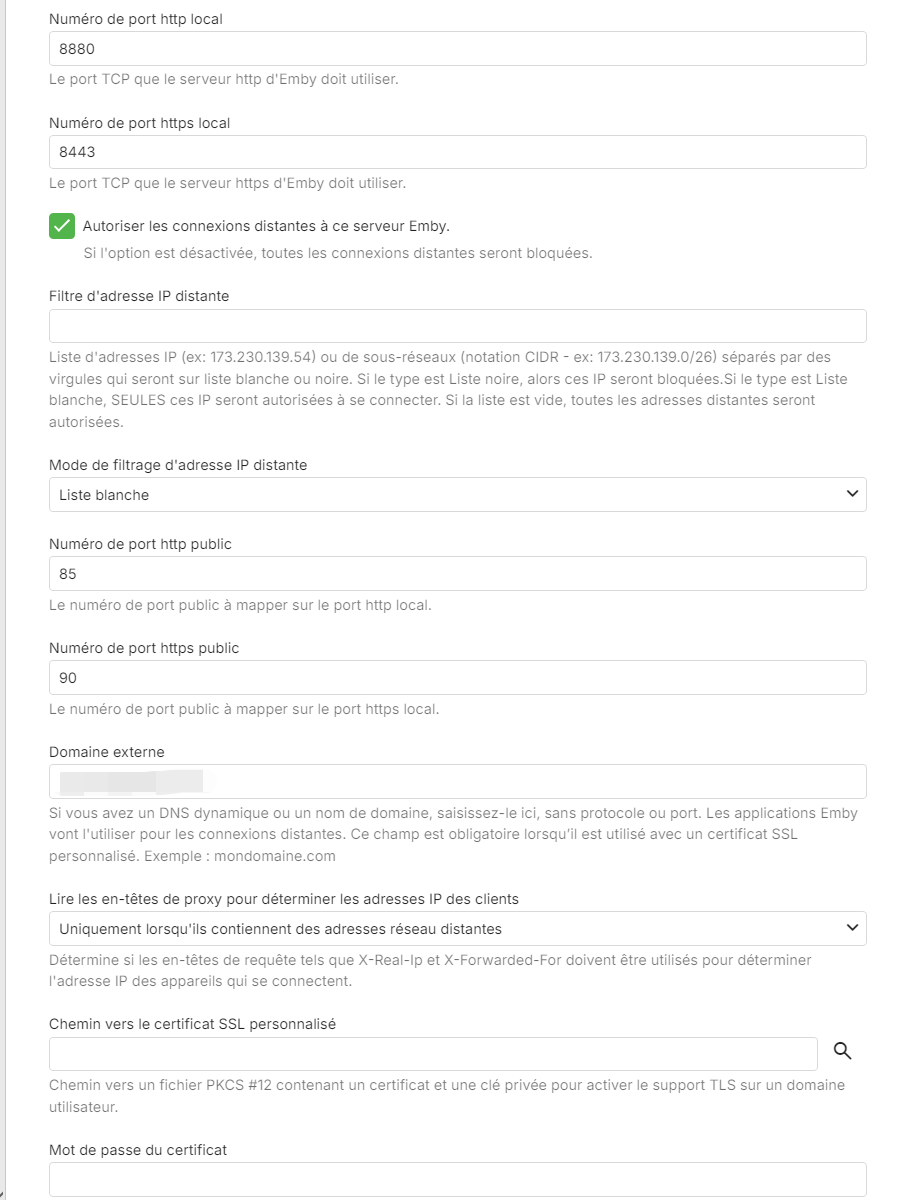
Task: Focus the 'Mot de passe du certificat' field
Action: click(457, 1179)
